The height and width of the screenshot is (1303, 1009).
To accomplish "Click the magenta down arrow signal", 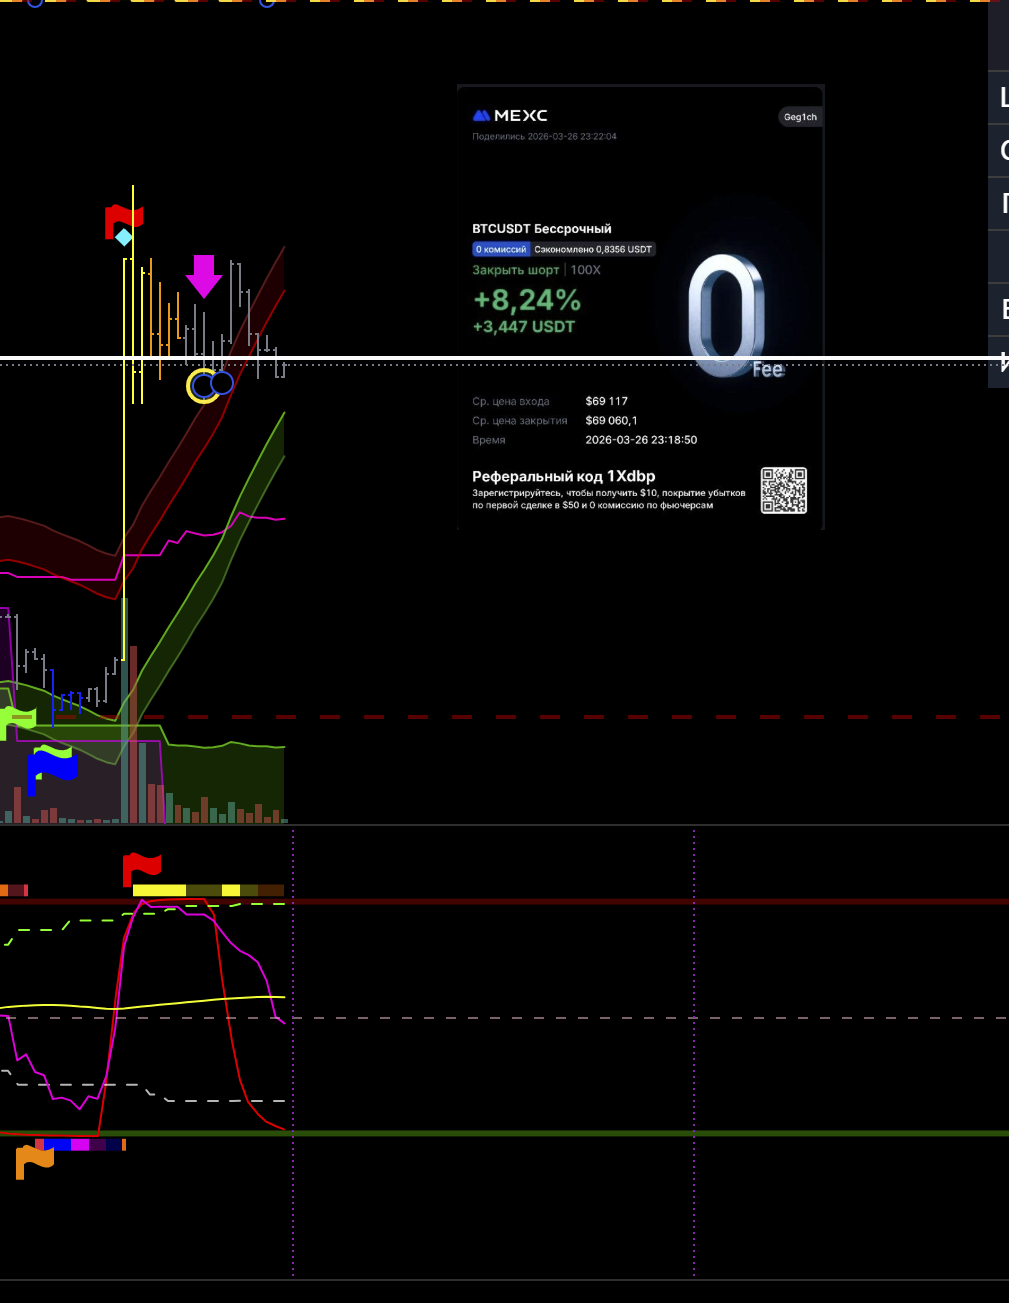I will (x=204, y=276).
